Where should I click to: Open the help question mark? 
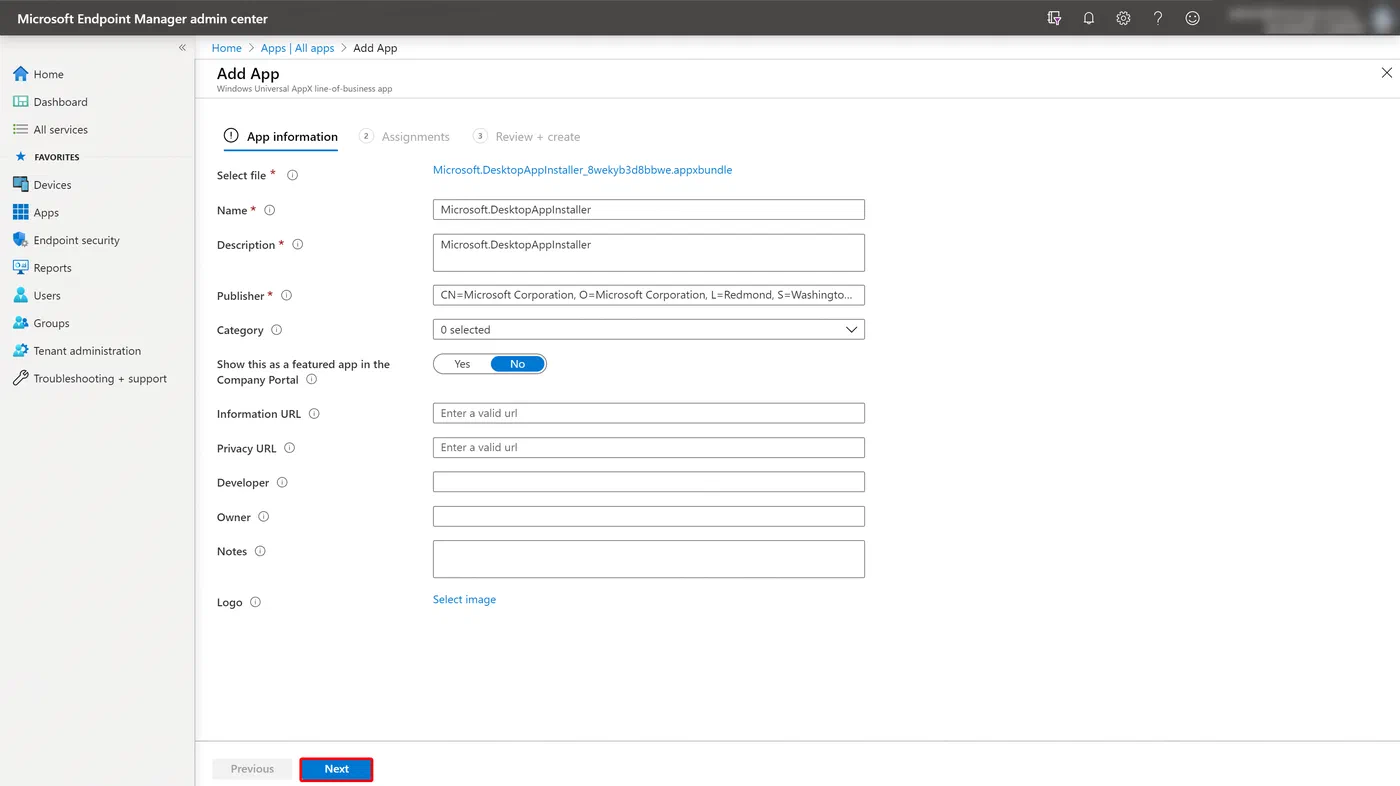pos(1158,18)
